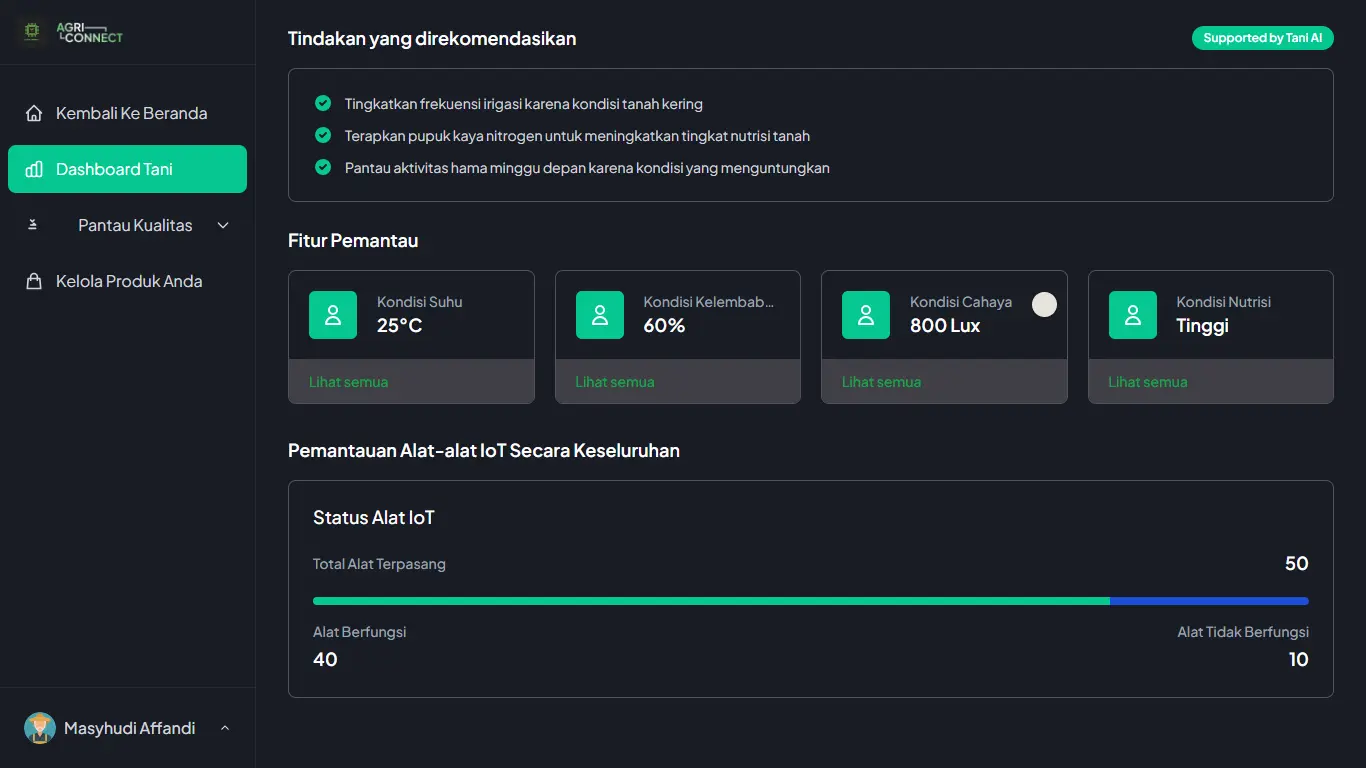The width and height of the screenshot is (1366, 768).
Task: Select the Kondisi Cahaya sensor icon
Action: [865, 314]
